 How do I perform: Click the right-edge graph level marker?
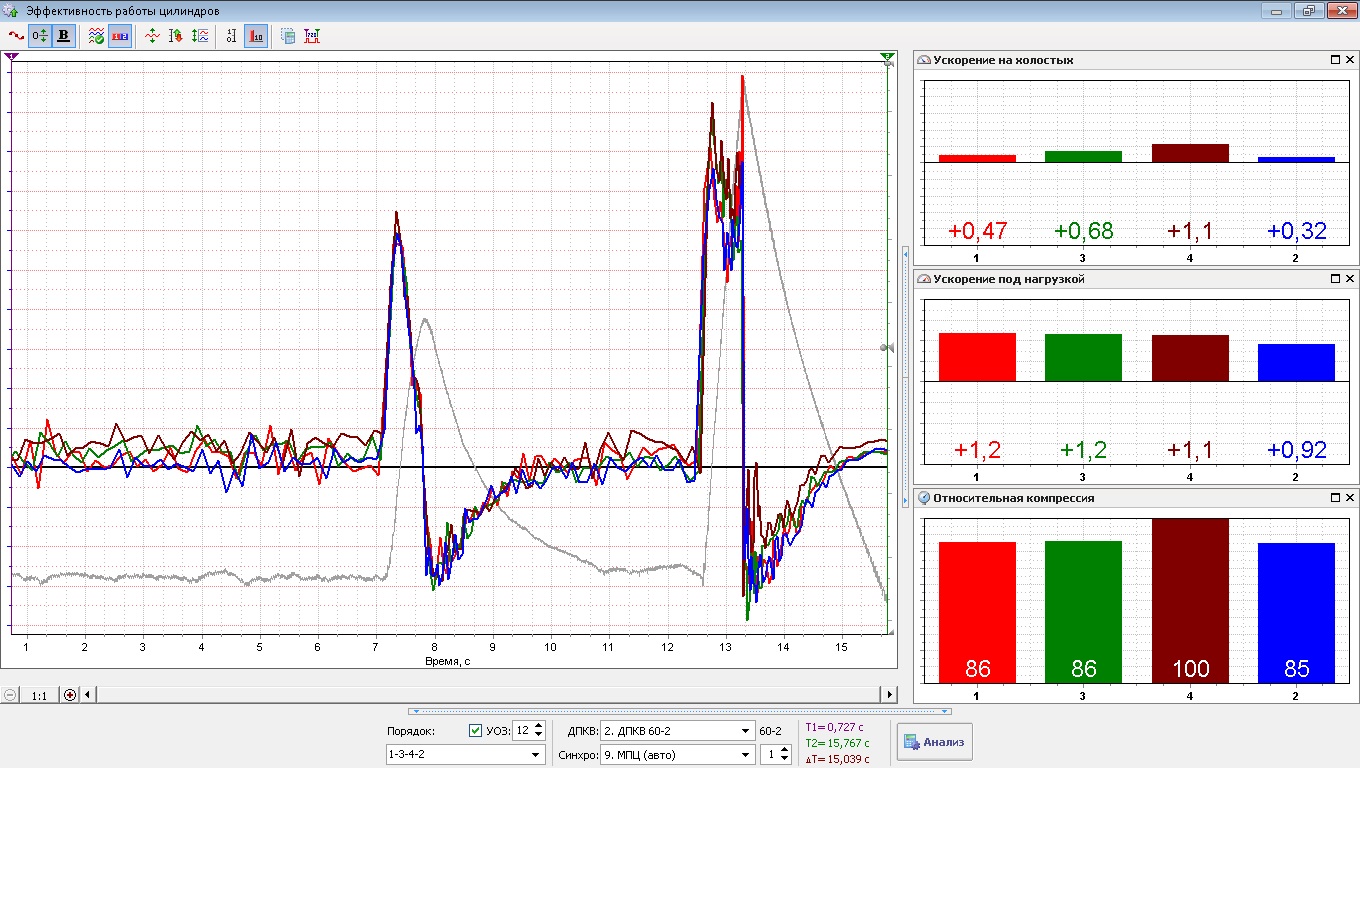(886, 348)
